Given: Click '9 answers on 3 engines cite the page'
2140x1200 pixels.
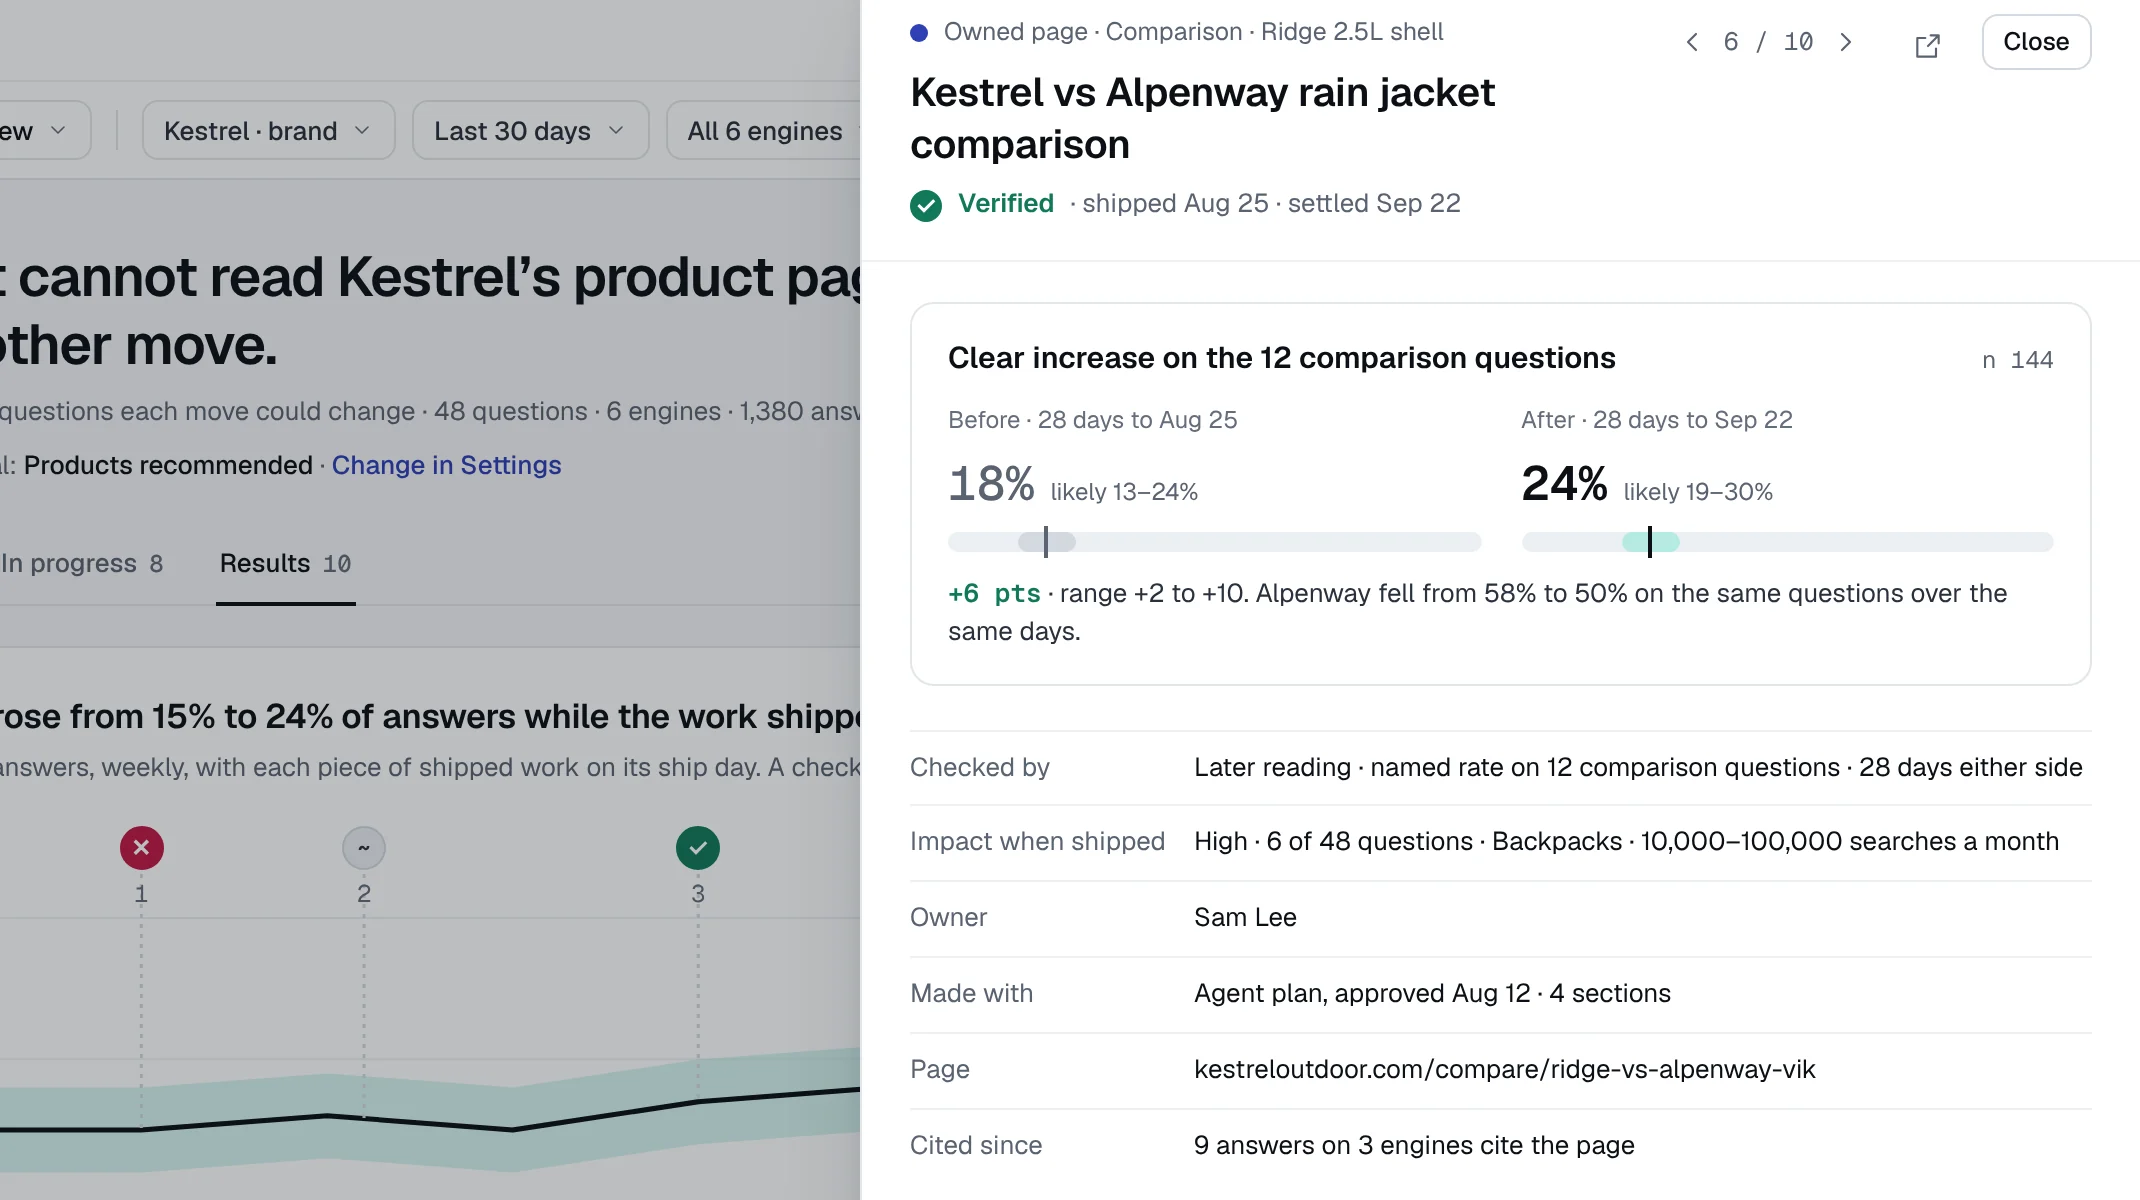Looking at the screenshot, I should [1414, 1145].
